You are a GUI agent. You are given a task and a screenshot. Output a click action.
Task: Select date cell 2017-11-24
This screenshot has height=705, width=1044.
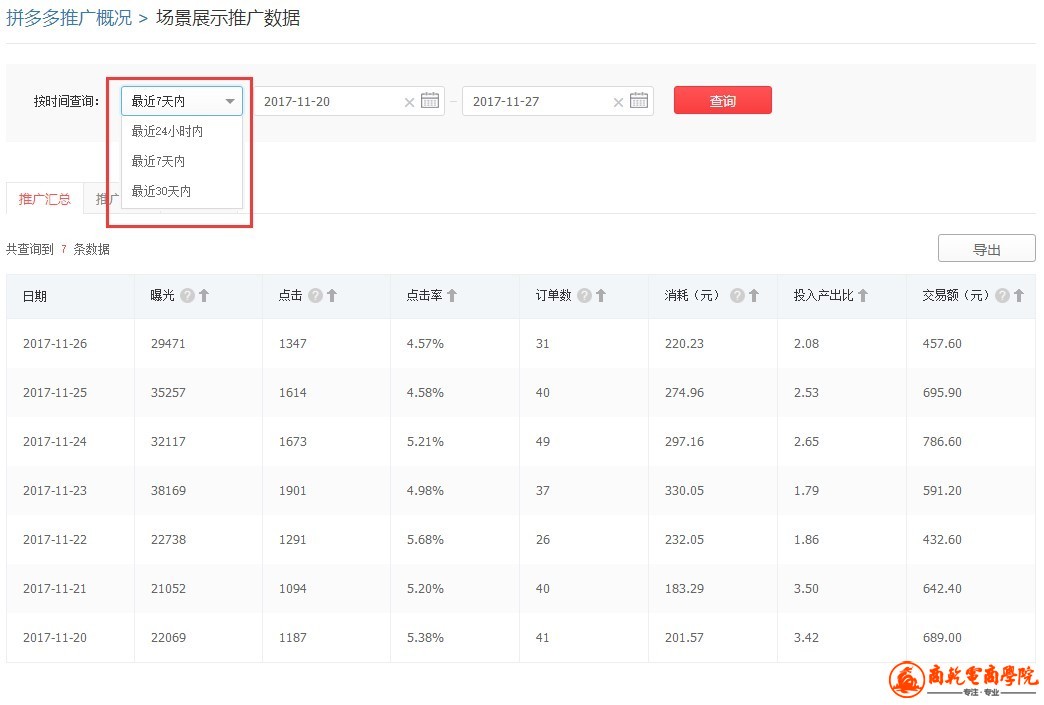pyautogui.click(x=55, y=441)
